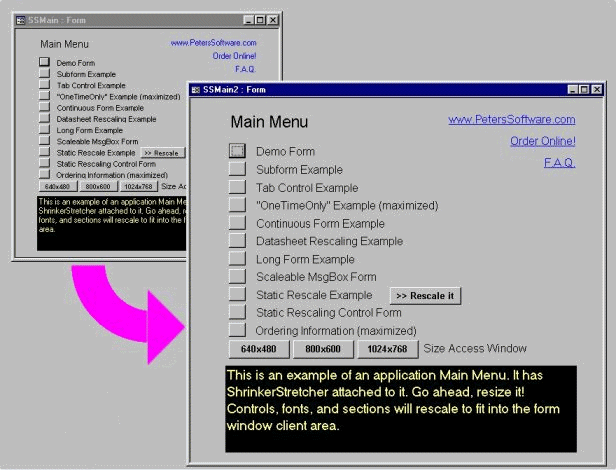Open Subform Example in SSMain2 window
The width and height of the screenshot is (616, 470).
point(237,169)
